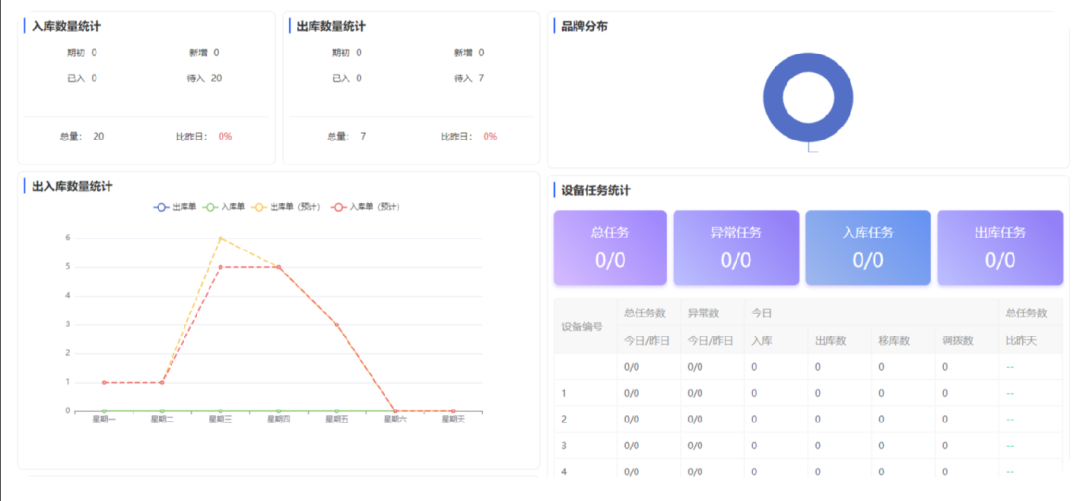Screen dimensions: 1080x501
Task: Click the 设备编号 column header
Action: tap(582, 327)
